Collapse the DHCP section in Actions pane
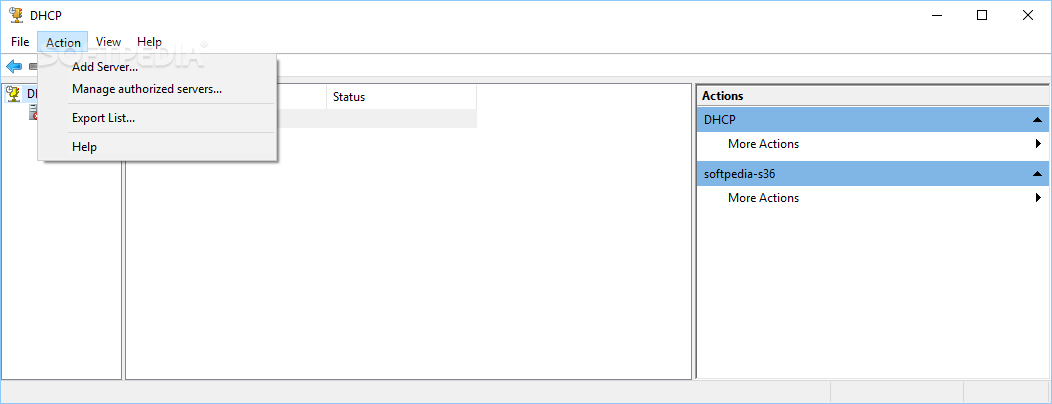The image size is (1052, 404). point(1037,120)
